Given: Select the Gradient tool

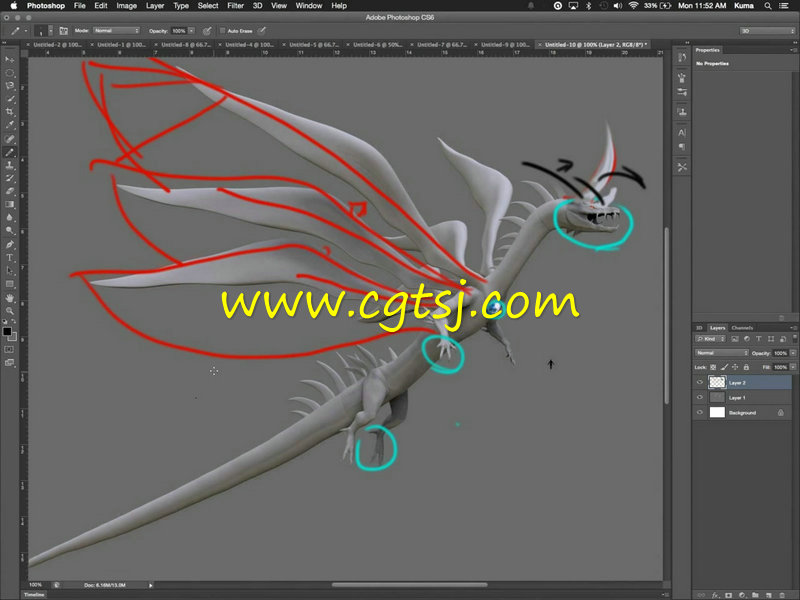Looking at the screenshot, I should click(9, 205).
